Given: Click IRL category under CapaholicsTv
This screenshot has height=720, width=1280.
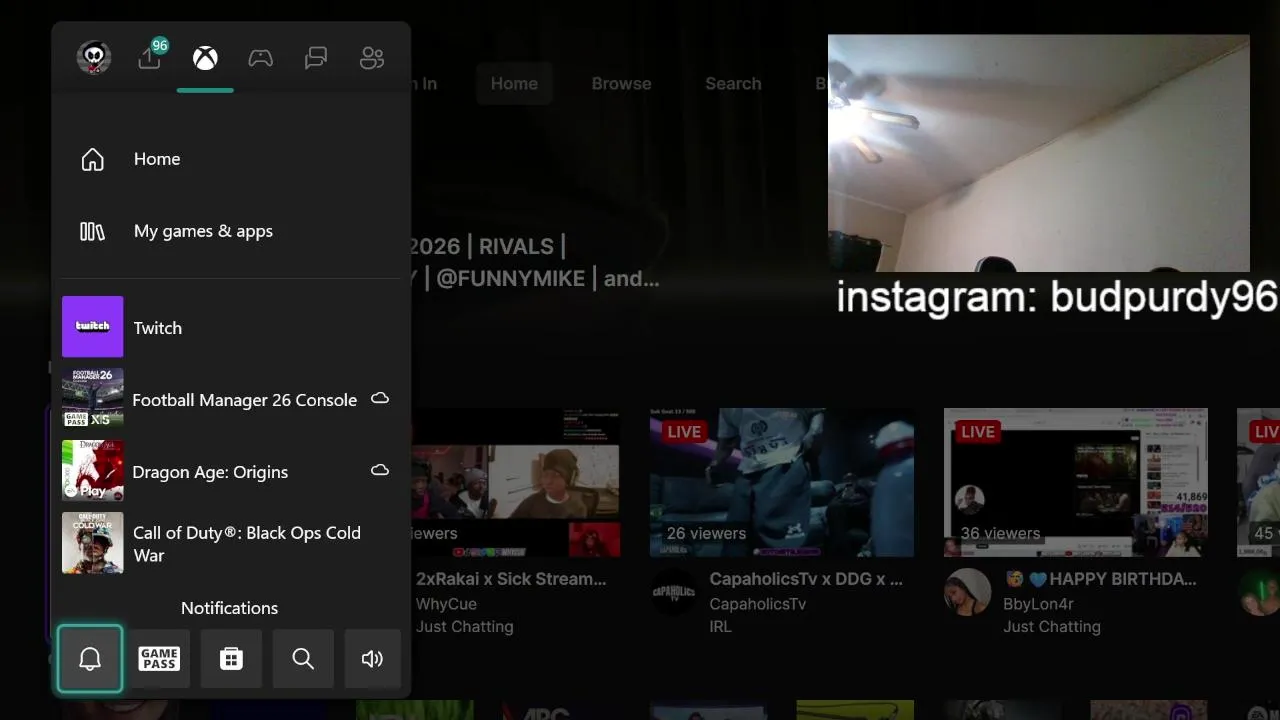Looking at the screenshot, I should coord(720,627).
